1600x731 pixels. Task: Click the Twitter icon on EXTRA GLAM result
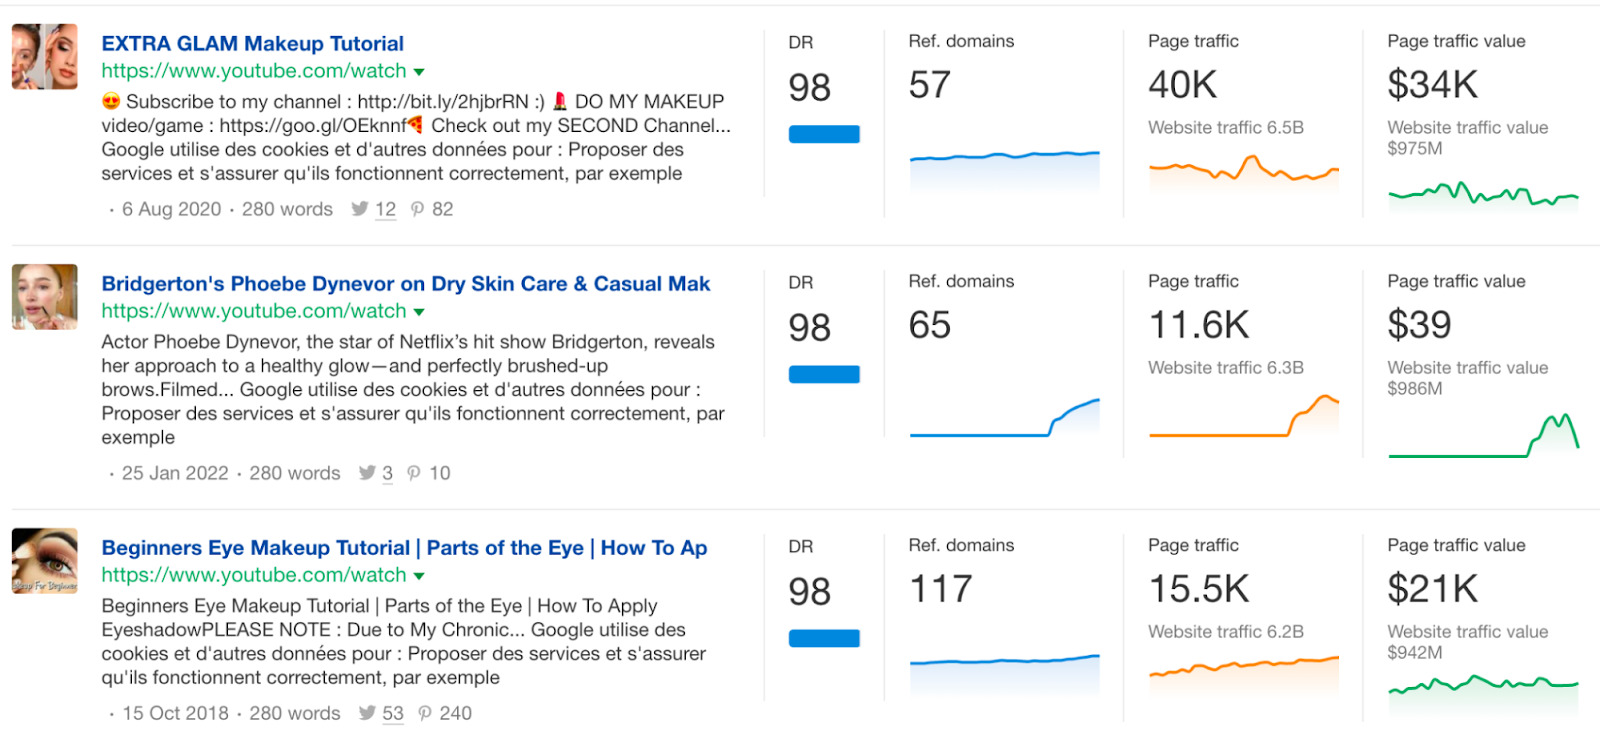(359, 209)
